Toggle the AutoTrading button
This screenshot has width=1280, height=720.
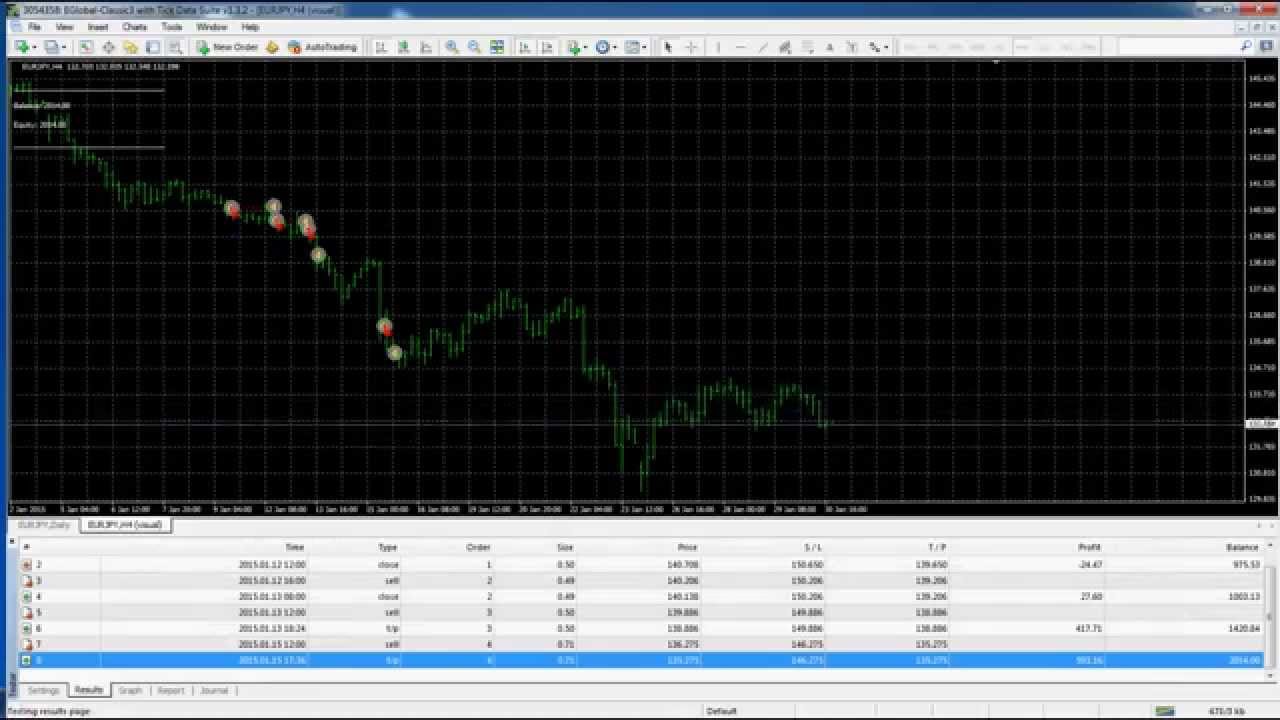pyautogui.click(x=322, y=47)
